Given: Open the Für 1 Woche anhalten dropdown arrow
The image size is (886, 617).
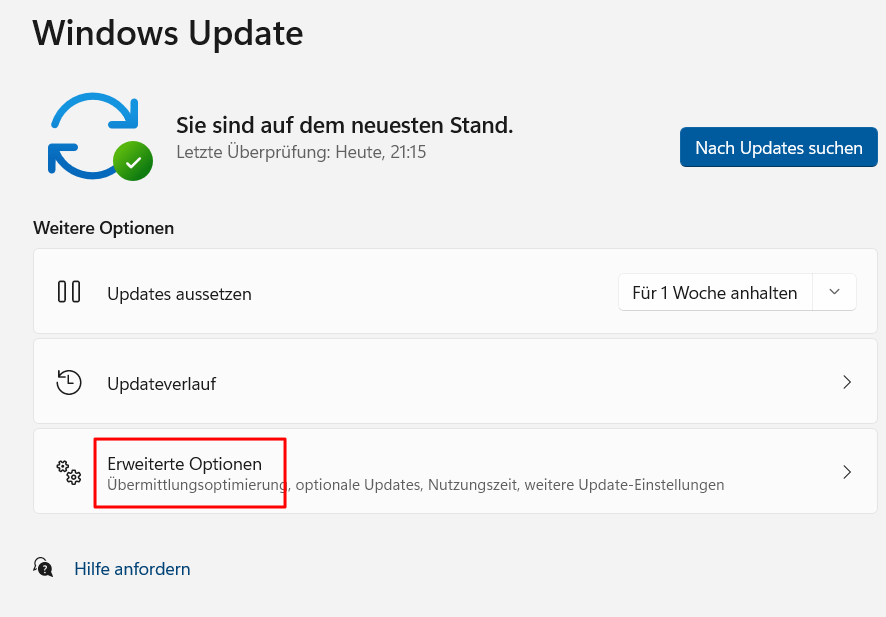Looking at the screenshot, I should coord(834,292).
